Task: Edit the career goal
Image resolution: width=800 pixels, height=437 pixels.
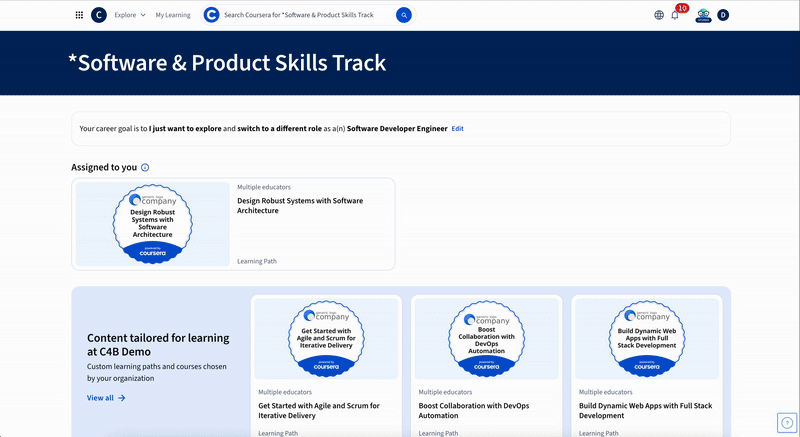Action: pos(457,128)
